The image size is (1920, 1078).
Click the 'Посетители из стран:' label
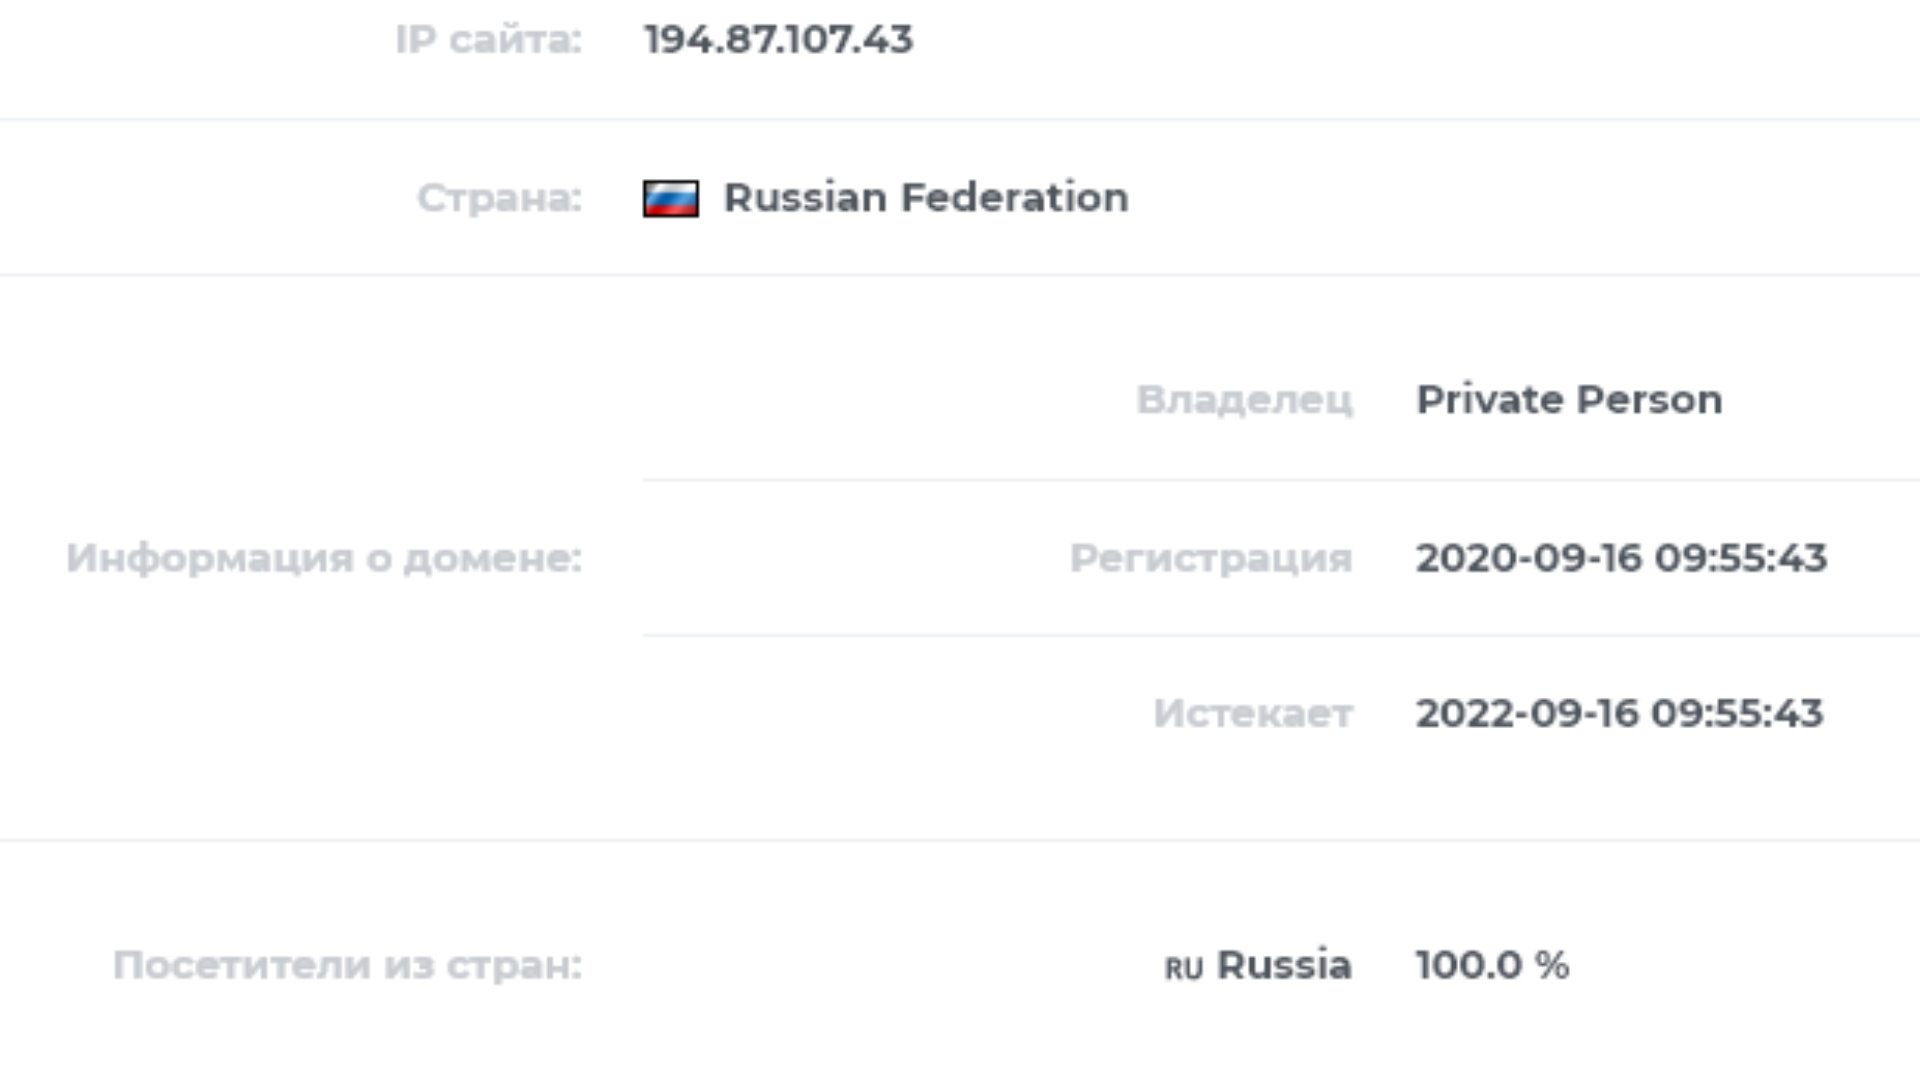347,966
